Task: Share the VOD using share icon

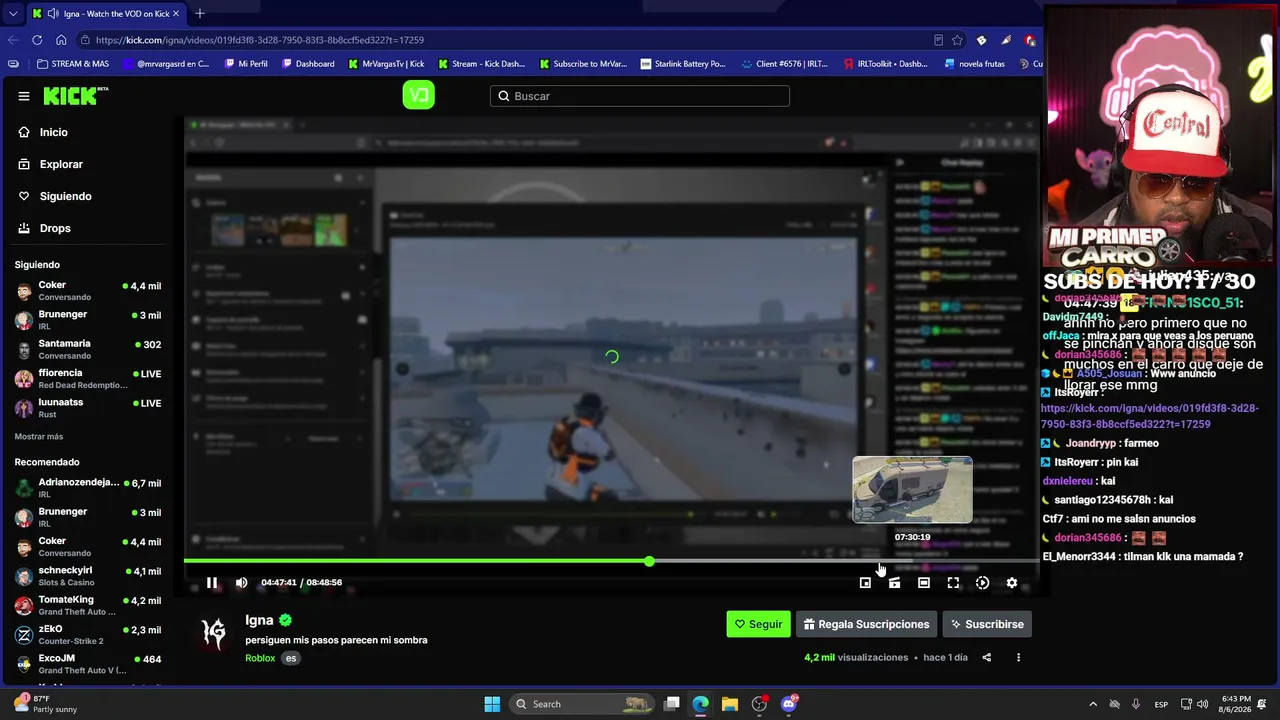Action: pyautogui.click(x=987, y=658)
